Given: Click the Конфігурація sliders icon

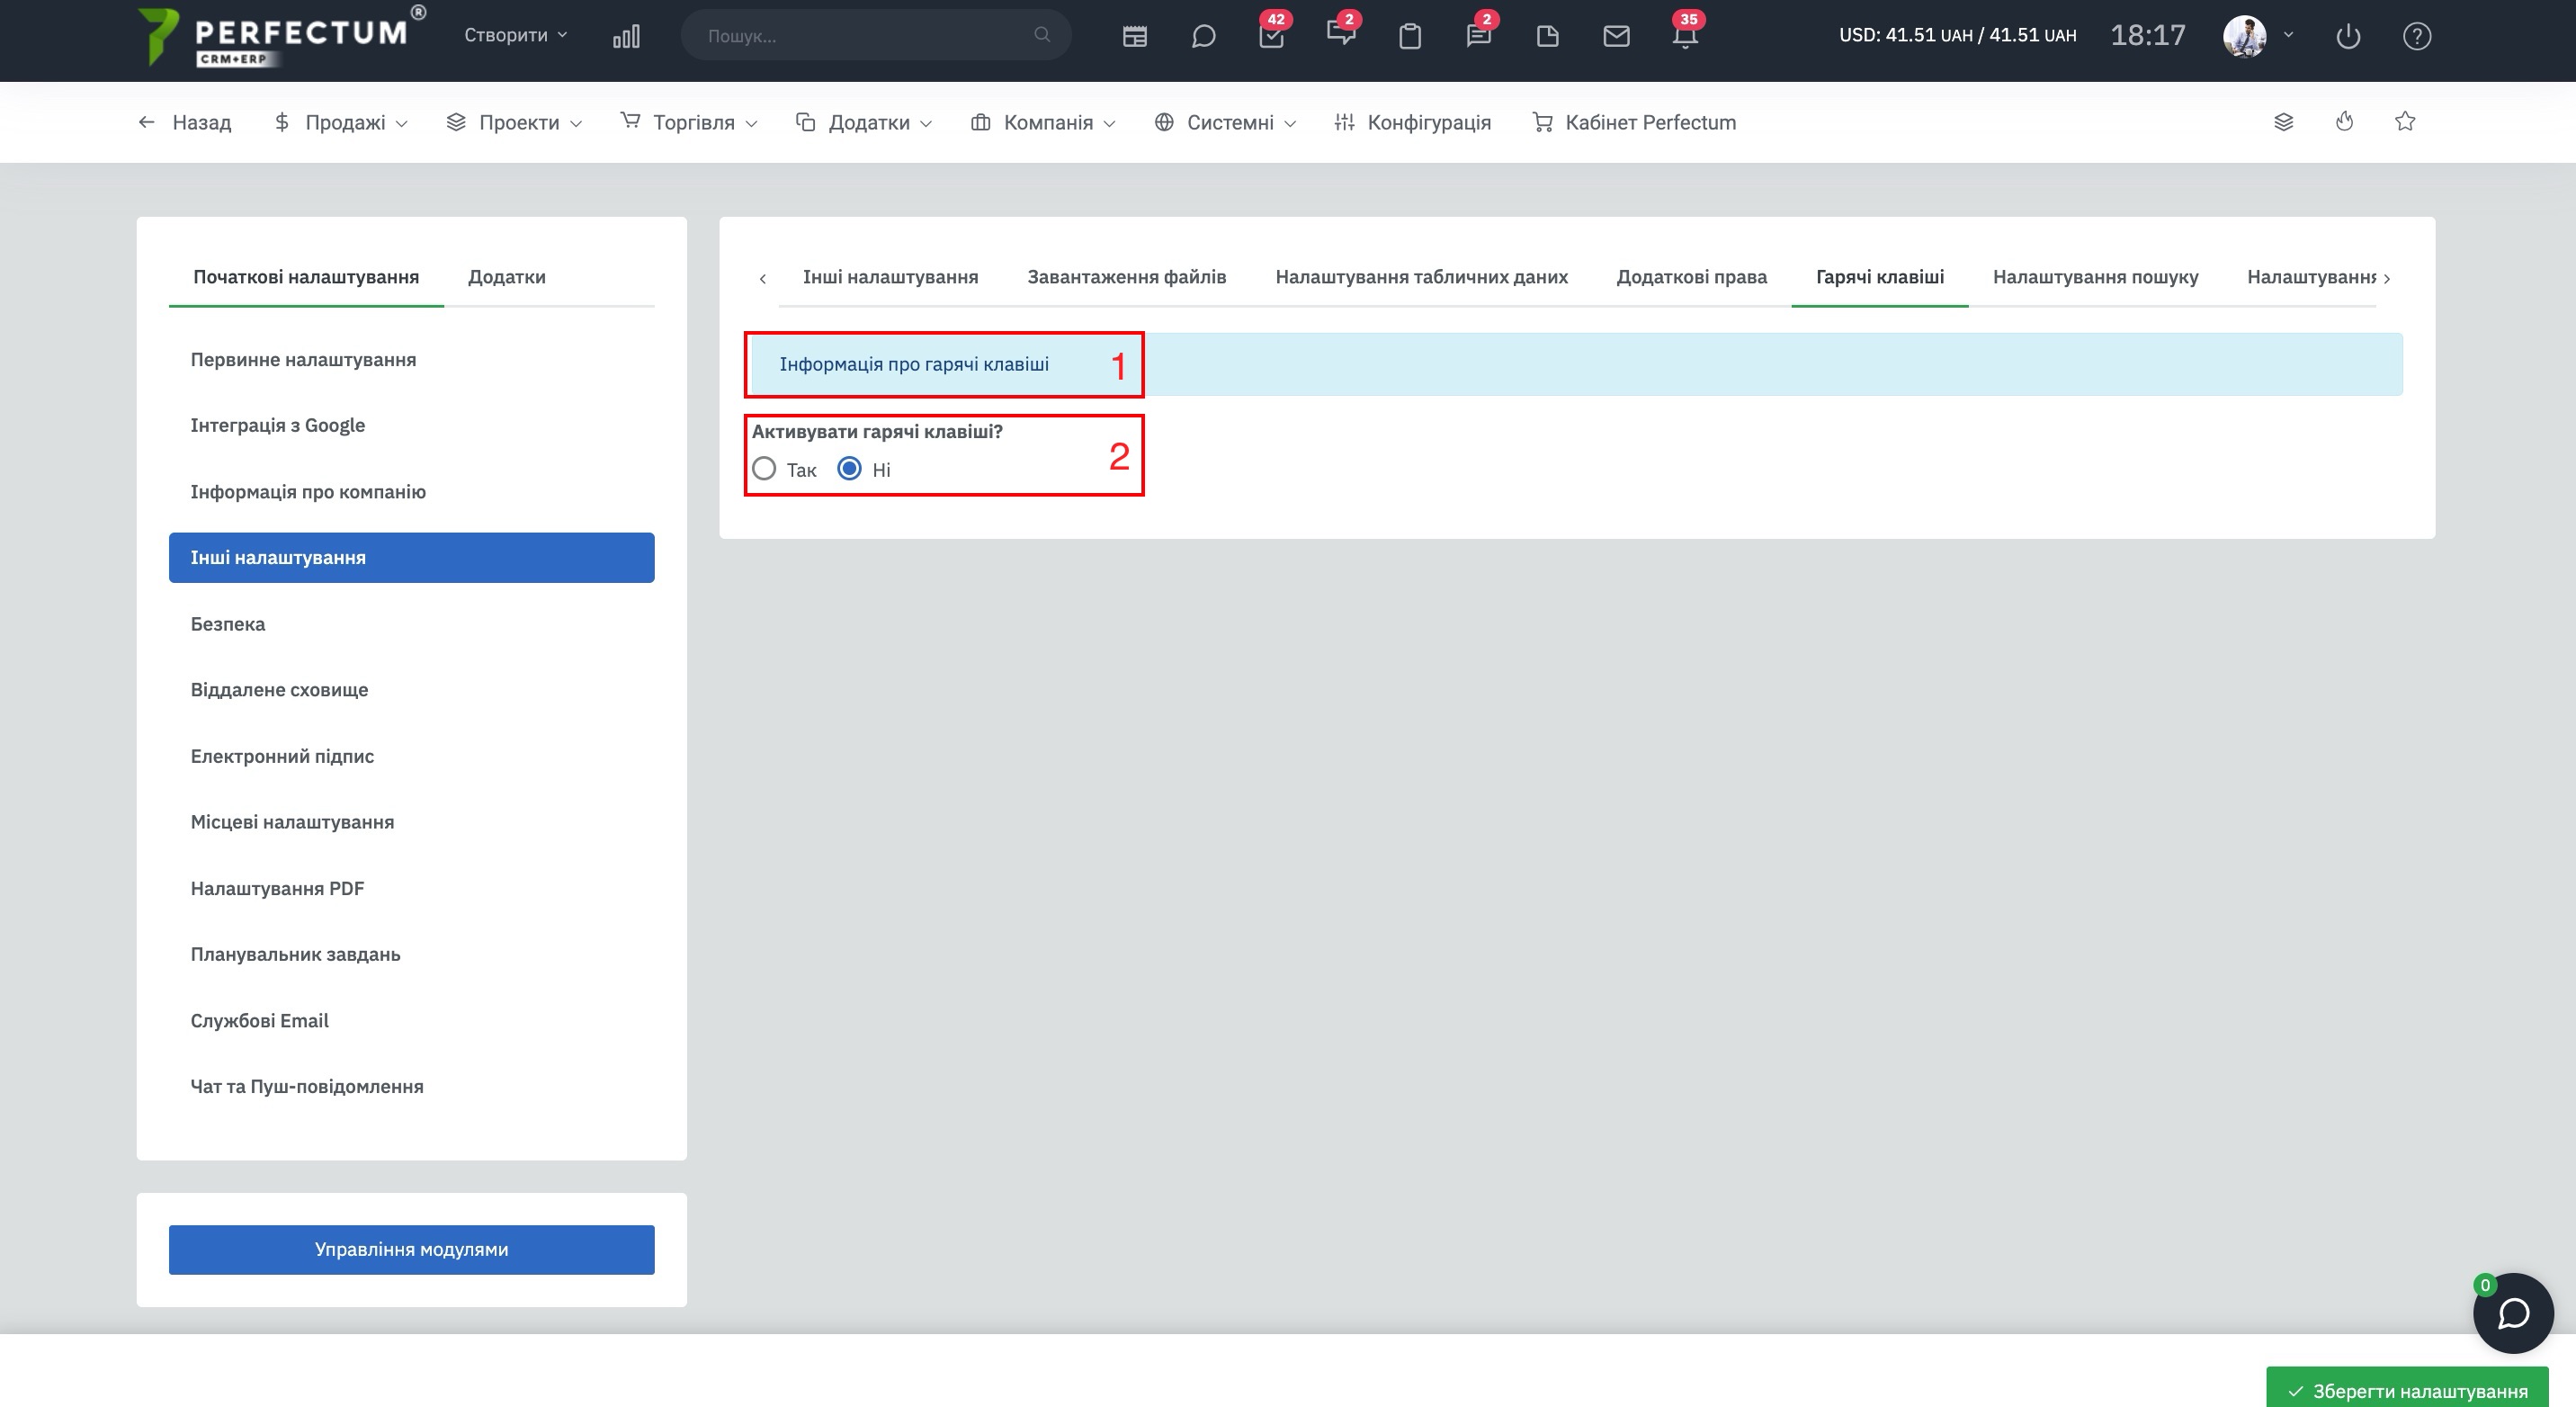Looking at the screenshot, I should [1344, 122].
